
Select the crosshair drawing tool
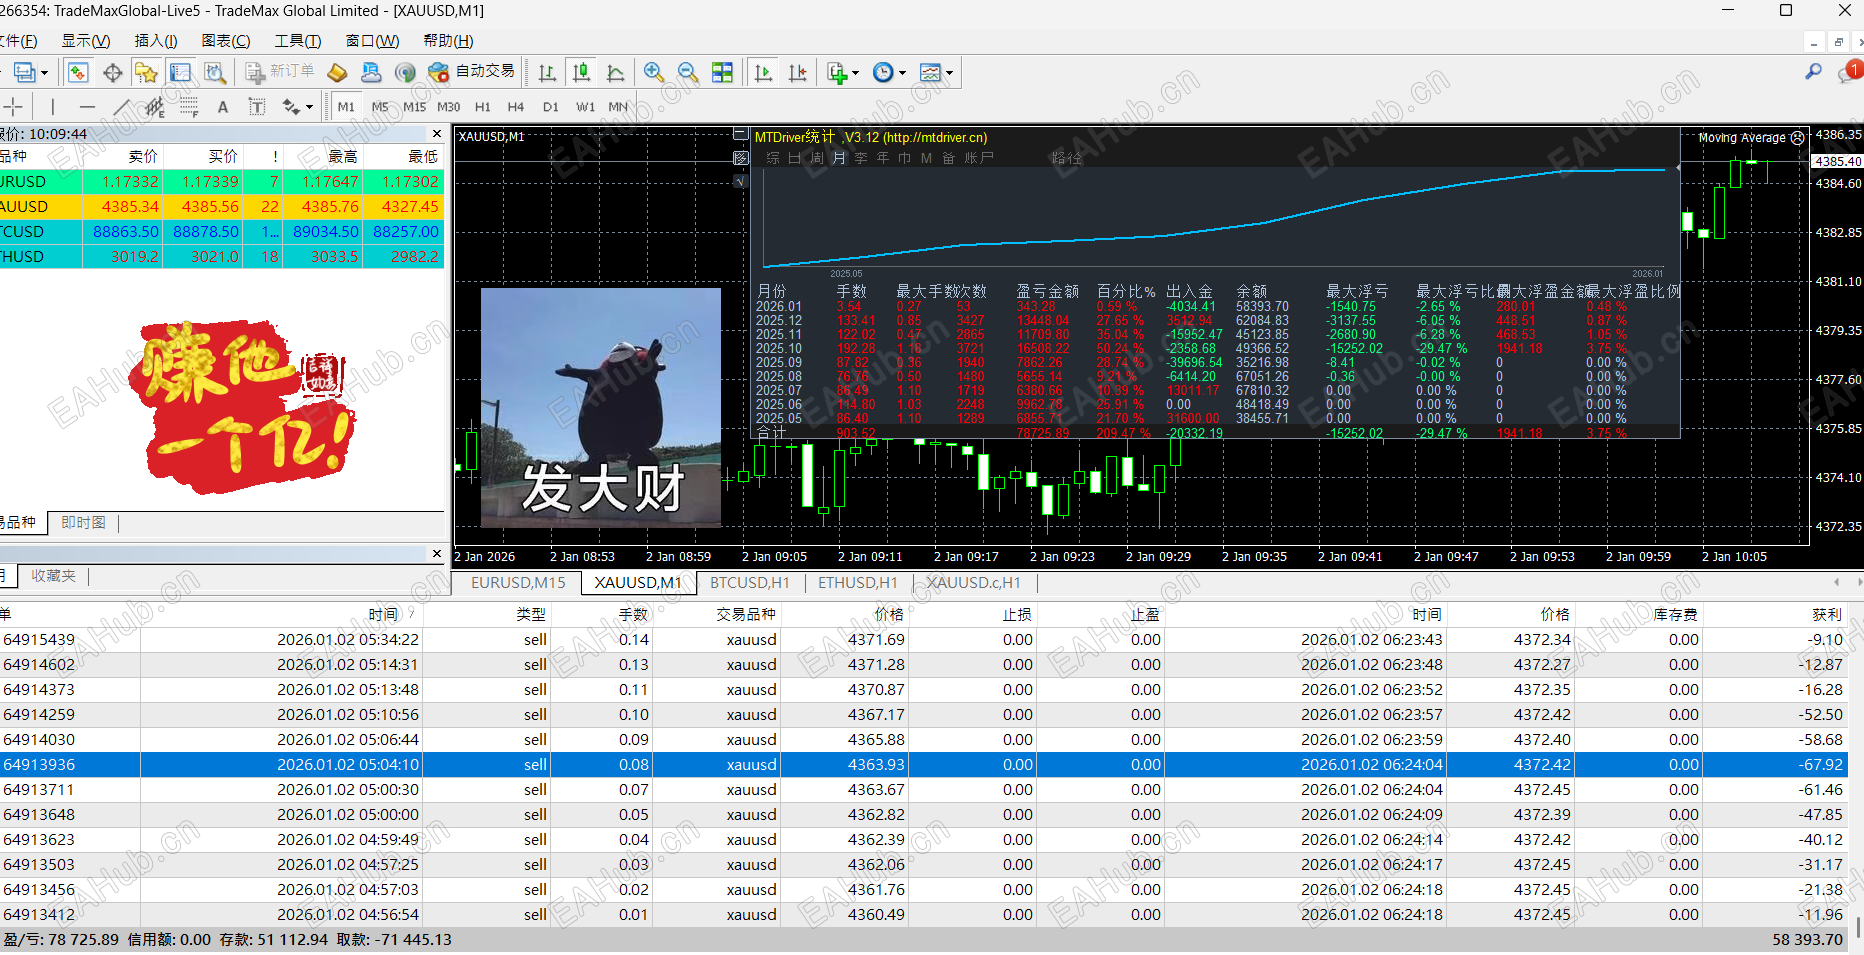tap(13, 106)
